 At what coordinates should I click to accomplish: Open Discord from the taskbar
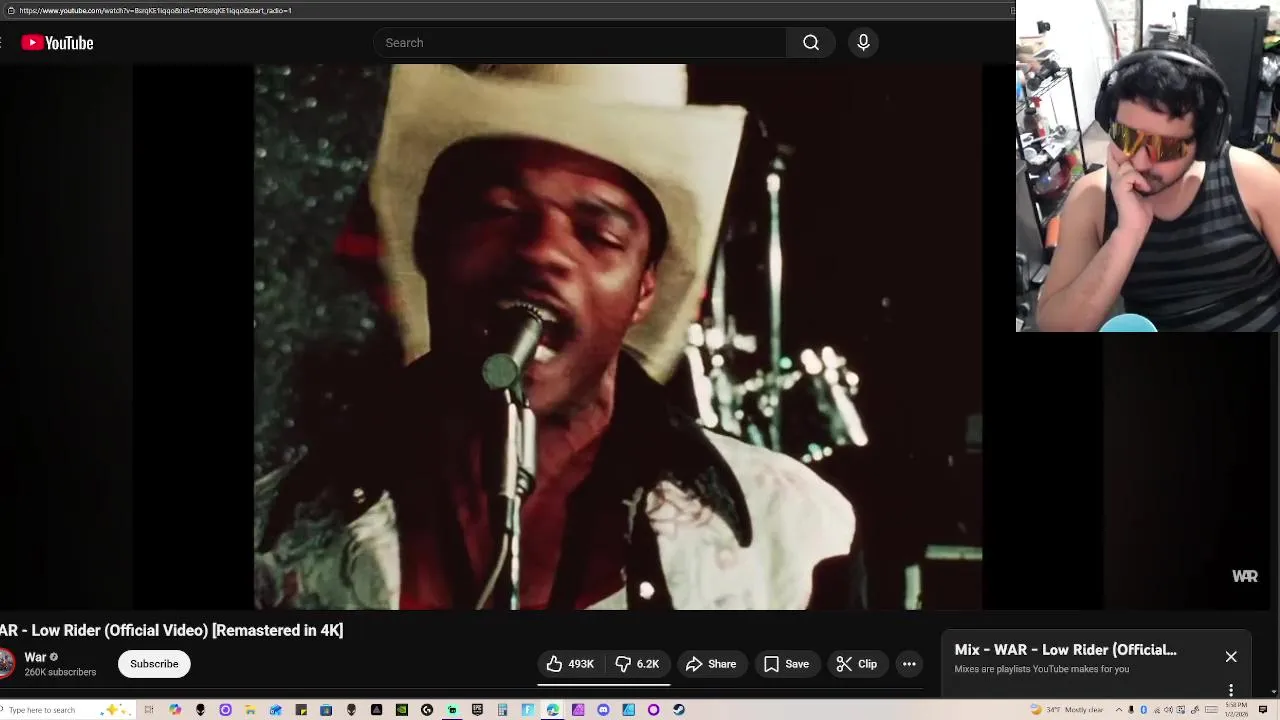coord(603,710)
